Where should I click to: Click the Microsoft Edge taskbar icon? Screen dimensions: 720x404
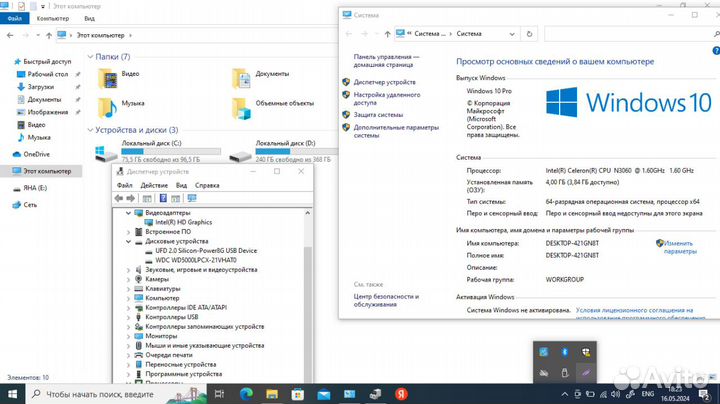(244, 394)
